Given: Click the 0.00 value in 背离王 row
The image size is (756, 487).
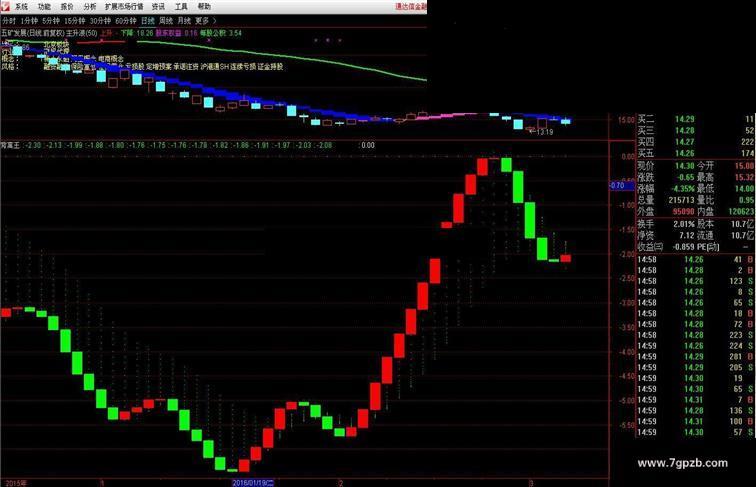Looking at the screenshot, I should pyautogui.click(x=368, y=145).
